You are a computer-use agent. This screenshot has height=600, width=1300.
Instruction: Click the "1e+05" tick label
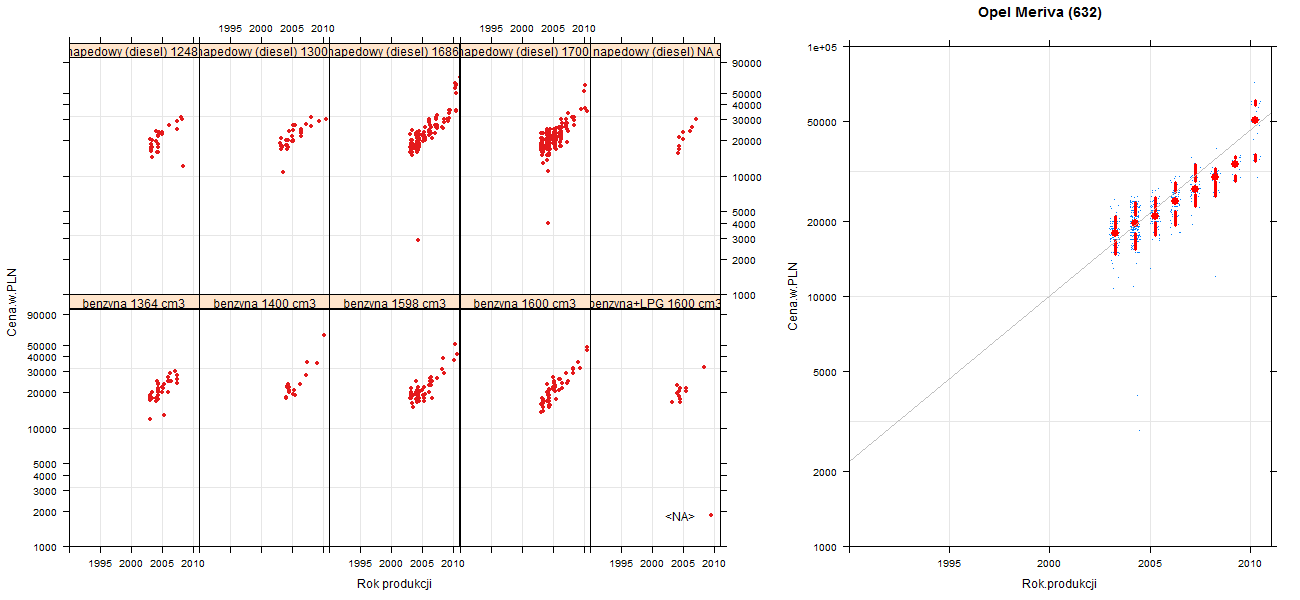click(x=823, y=47)
